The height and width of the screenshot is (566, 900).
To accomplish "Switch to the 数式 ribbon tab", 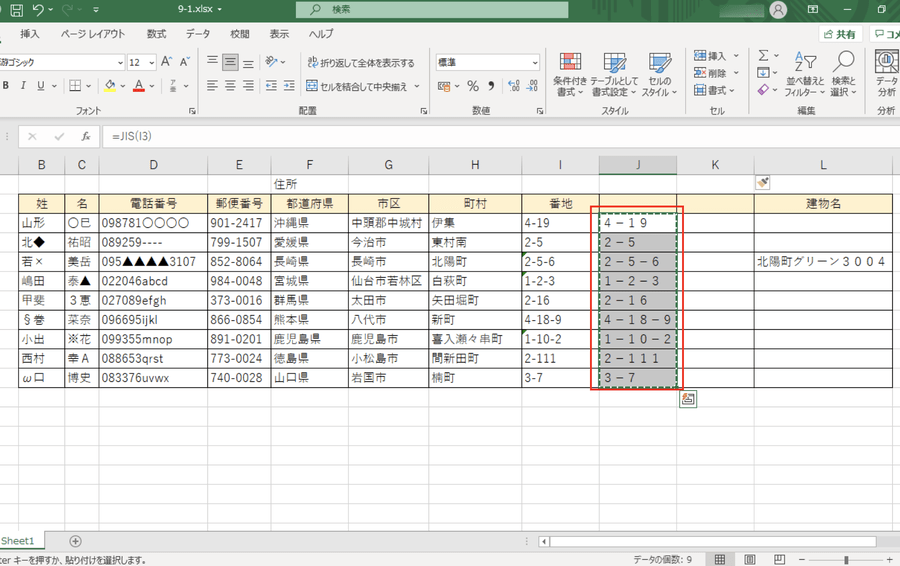I will (x=156, y=34).
